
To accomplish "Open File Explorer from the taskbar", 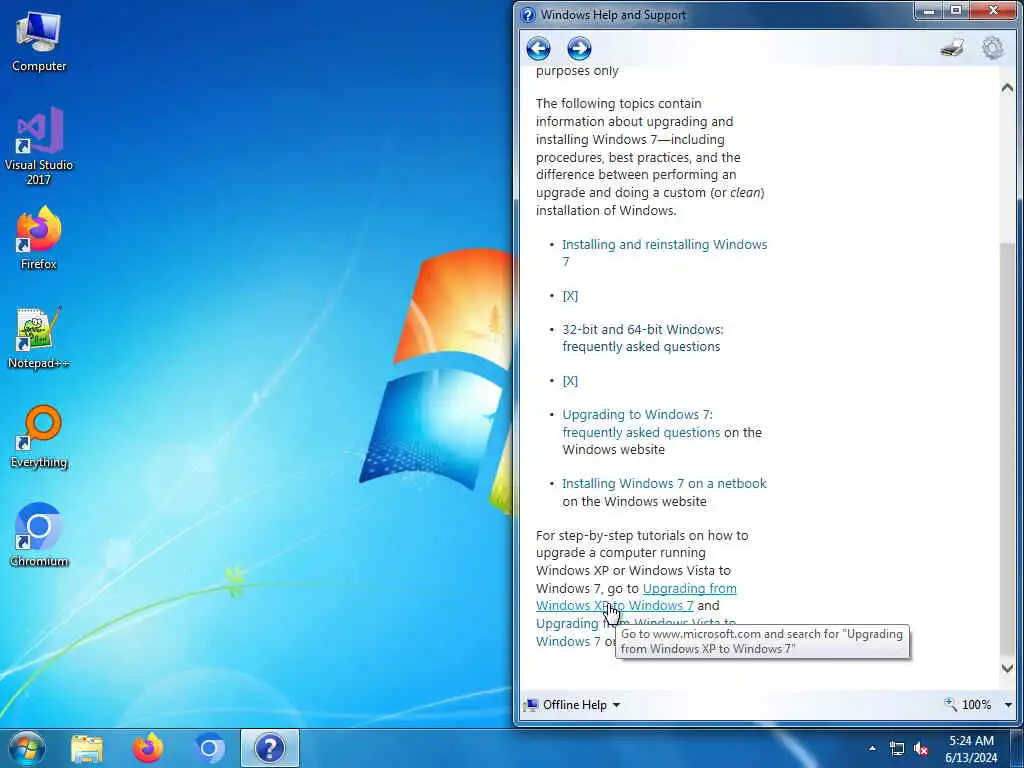I will (87, 748).
